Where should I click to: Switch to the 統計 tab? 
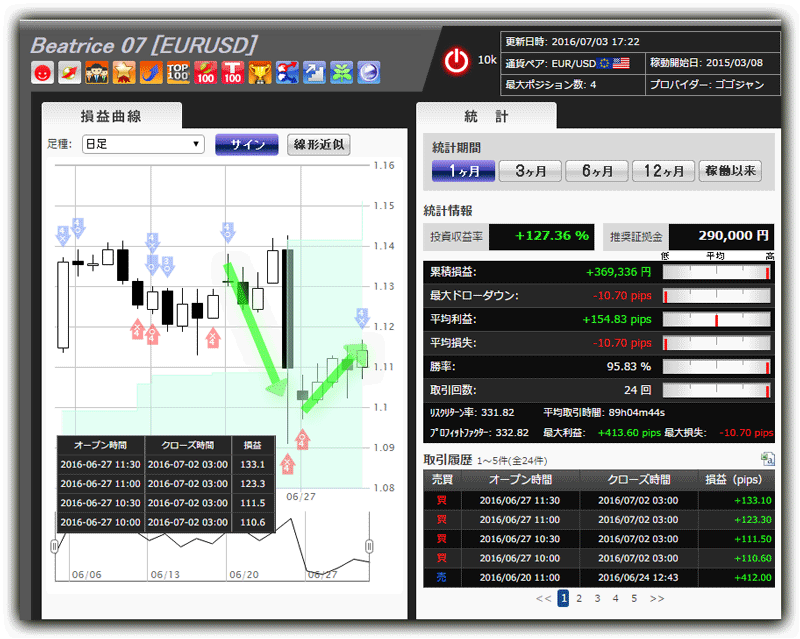tap(487, 116)
